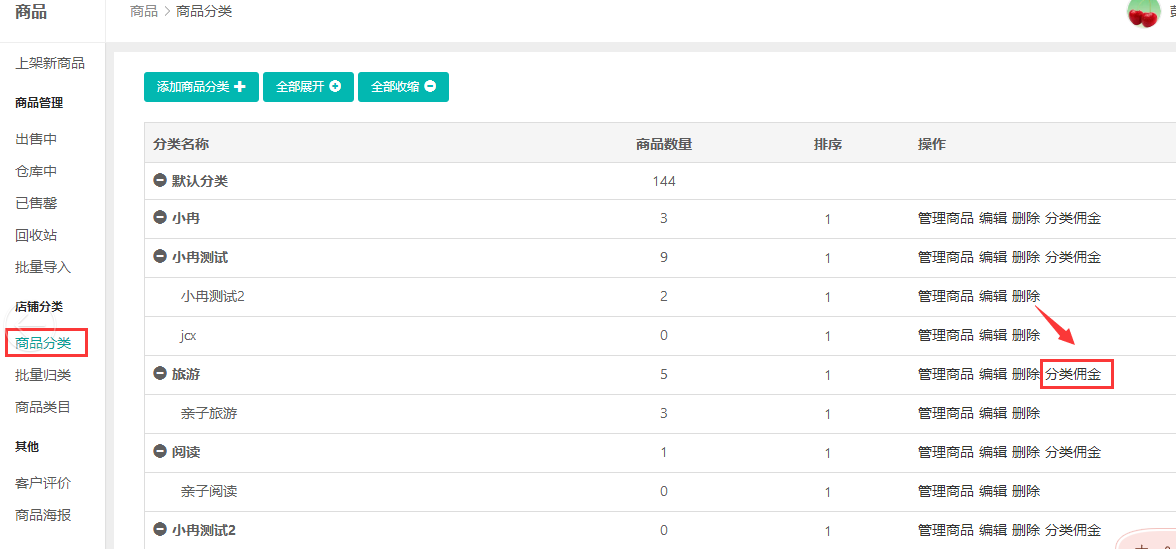Click the 商品 breadcrumb link
This screenshot has height=549, width=1176.
(x=144, y=11)
